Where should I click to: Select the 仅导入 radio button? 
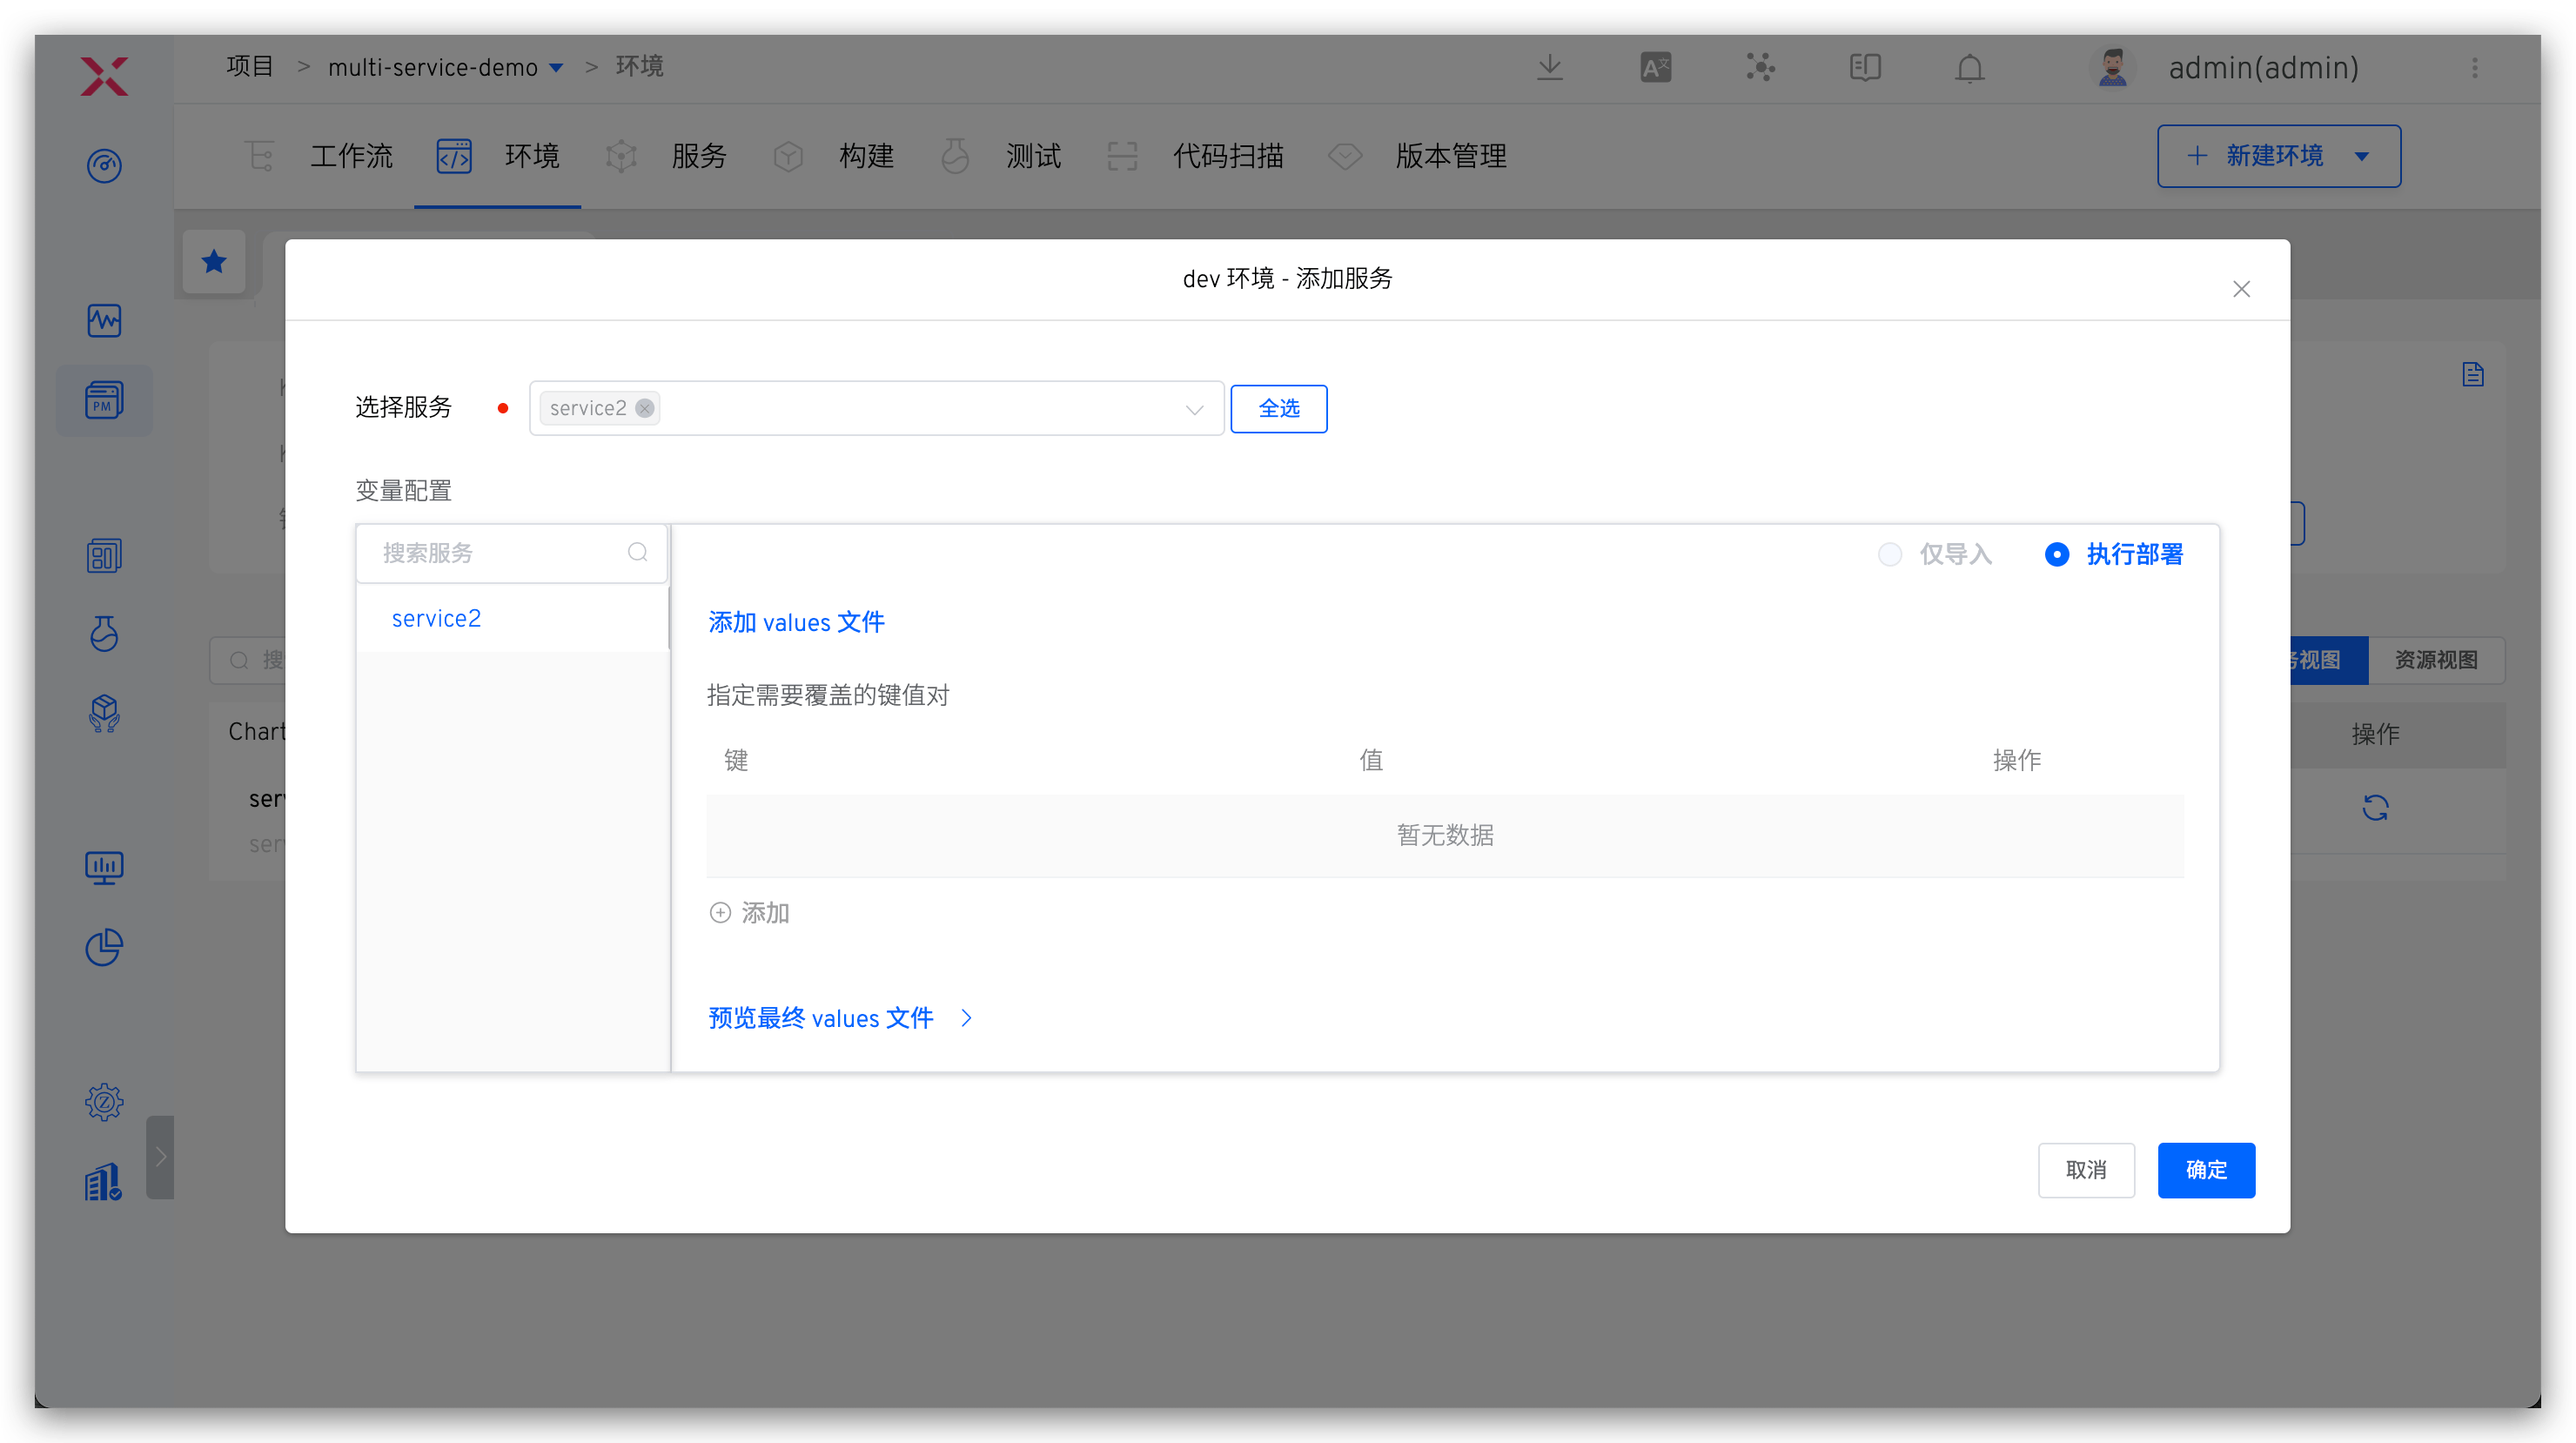pyautogui.click(x=1890, y=554)
